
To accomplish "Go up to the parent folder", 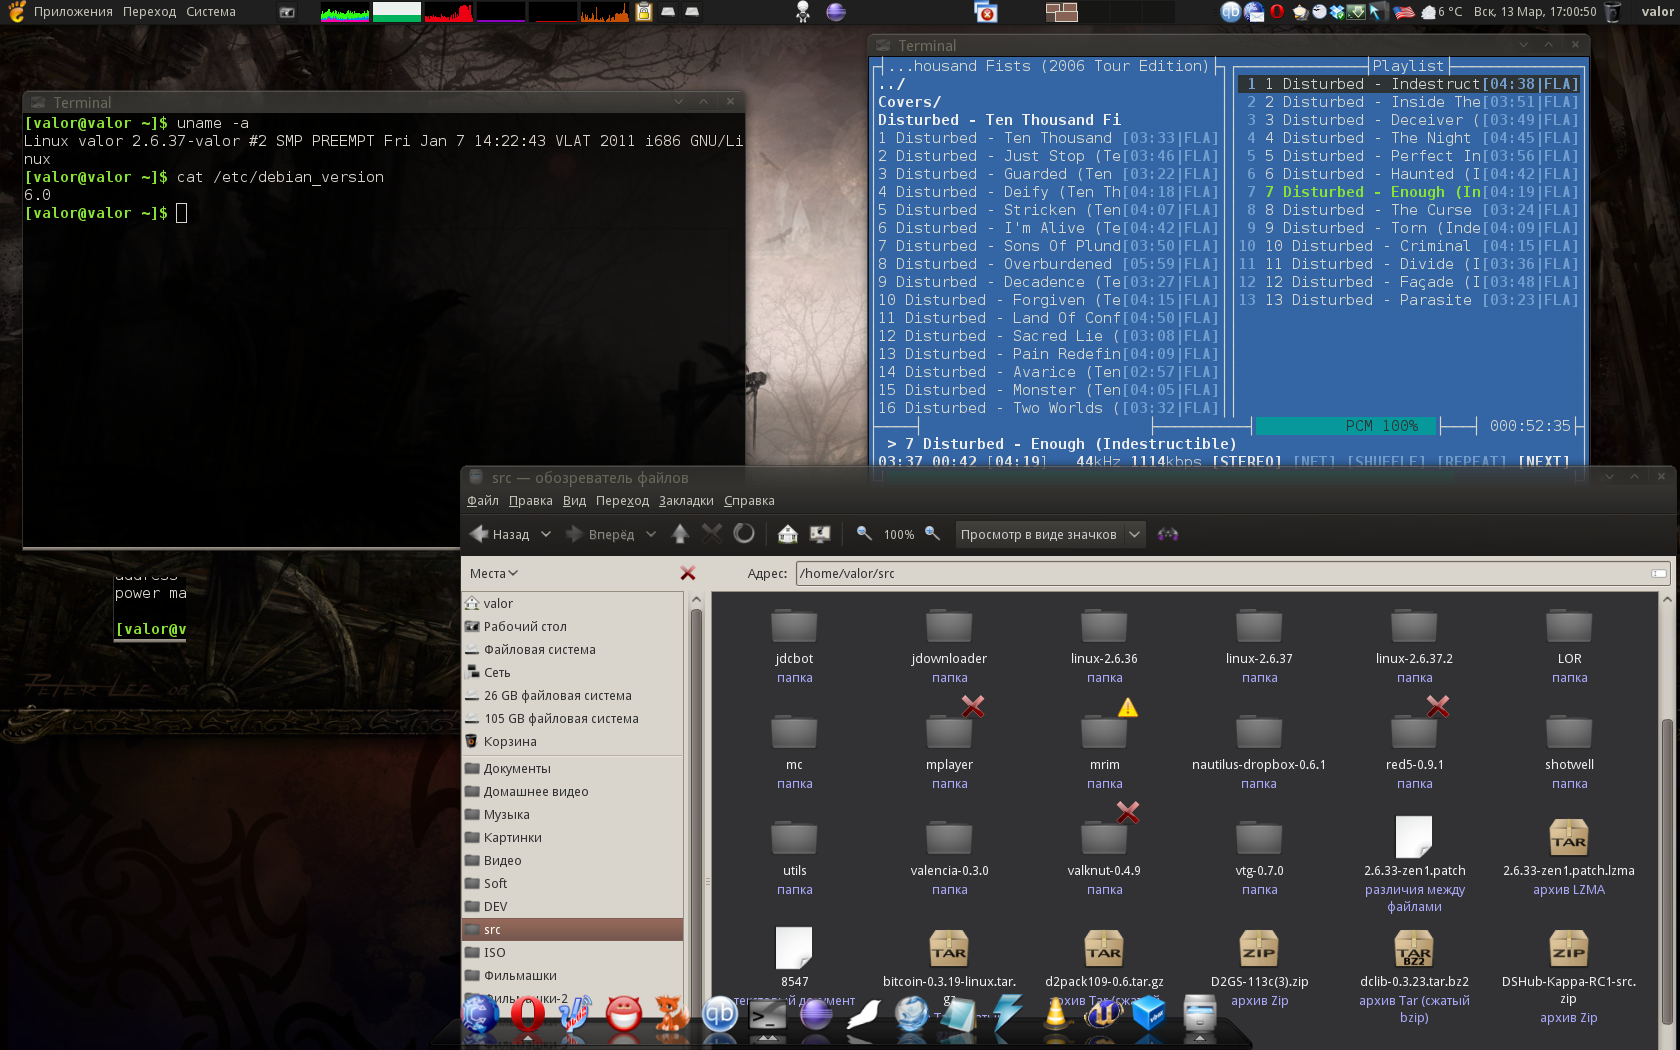I will [x=680, y=534].
